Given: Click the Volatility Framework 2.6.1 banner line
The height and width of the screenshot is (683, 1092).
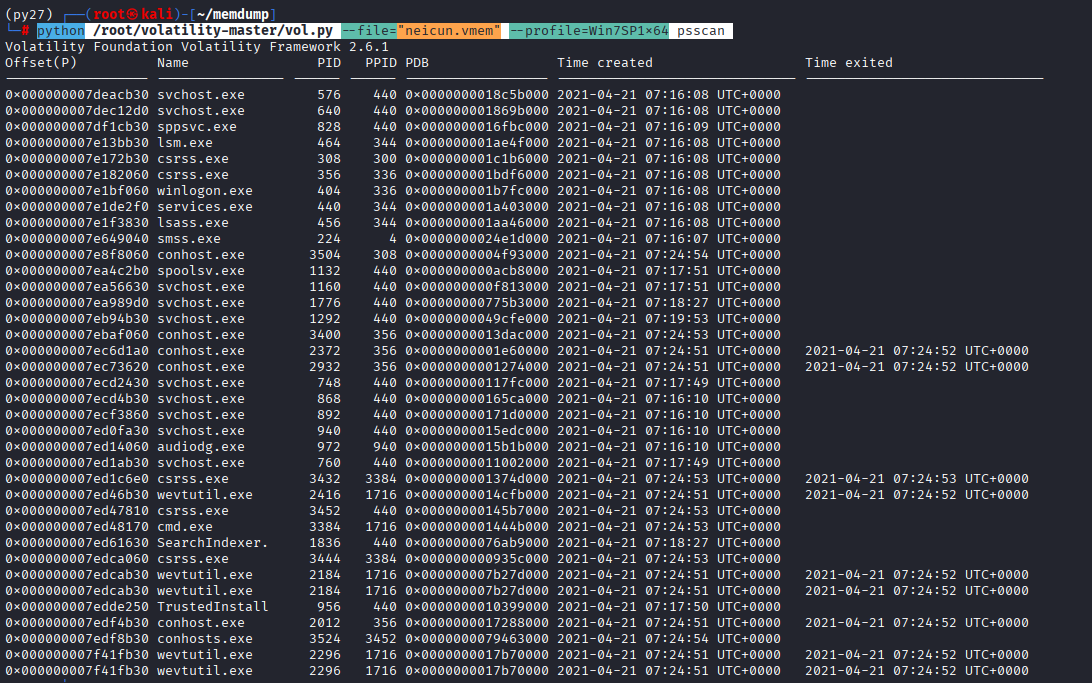Looking at the screenshot, I should pyautogui.click(x=197, y=47).
